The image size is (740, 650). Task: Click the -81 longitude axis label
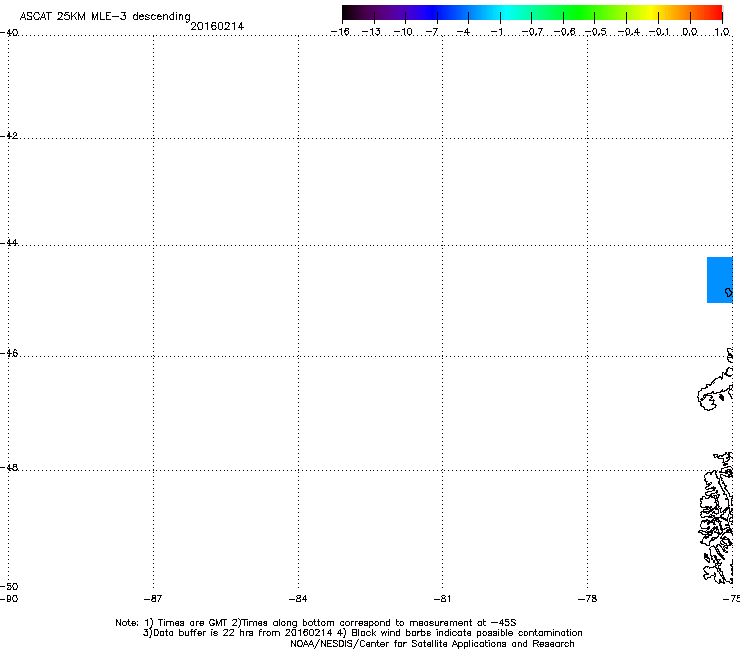[x=443, y=599]
